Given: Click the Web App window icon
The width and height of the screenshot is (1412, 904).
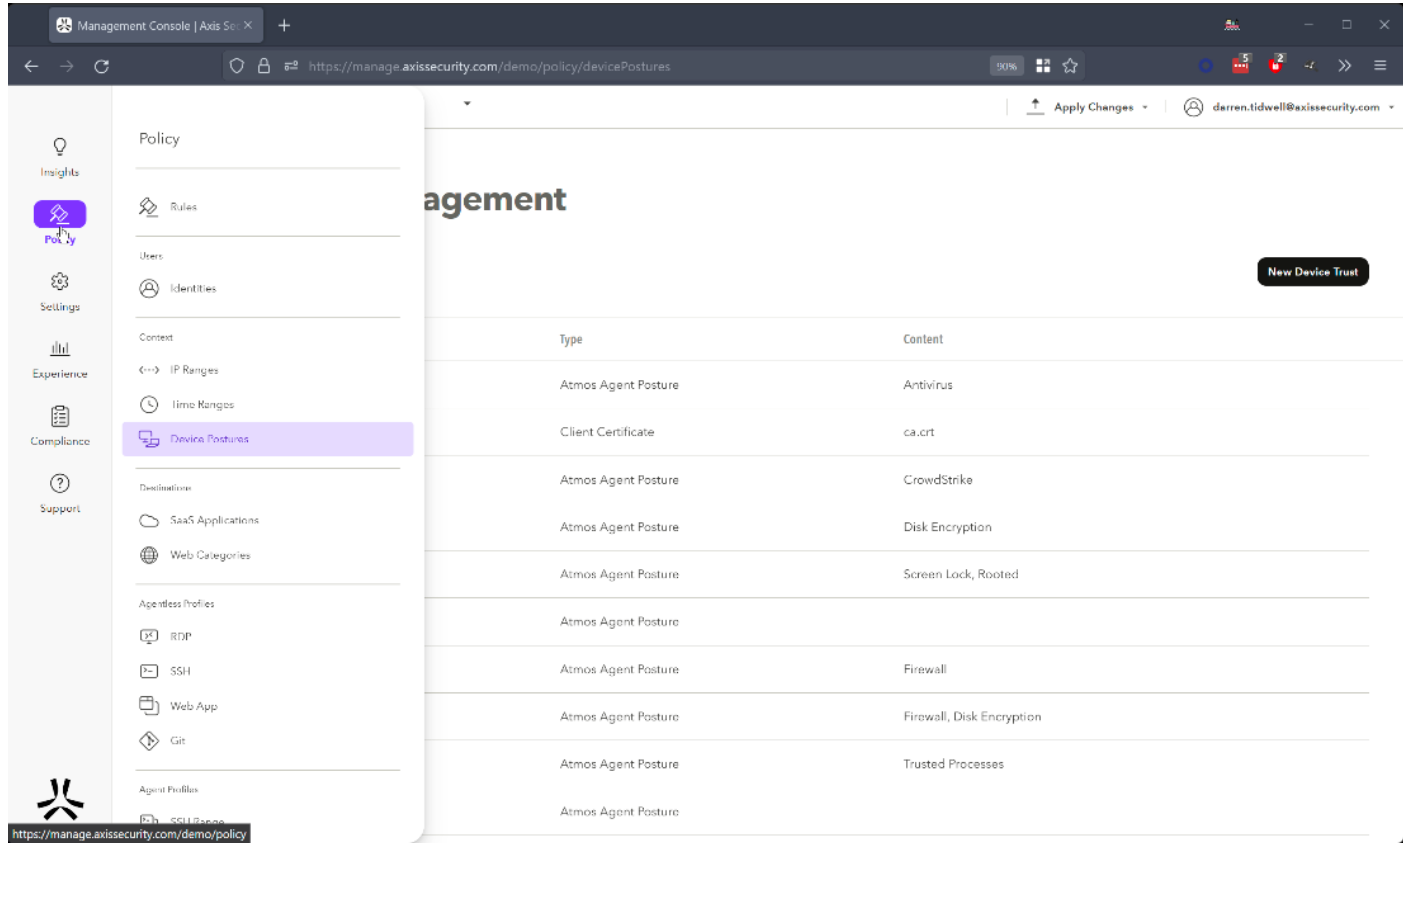Looking at the screenshot, I should 149,705.
